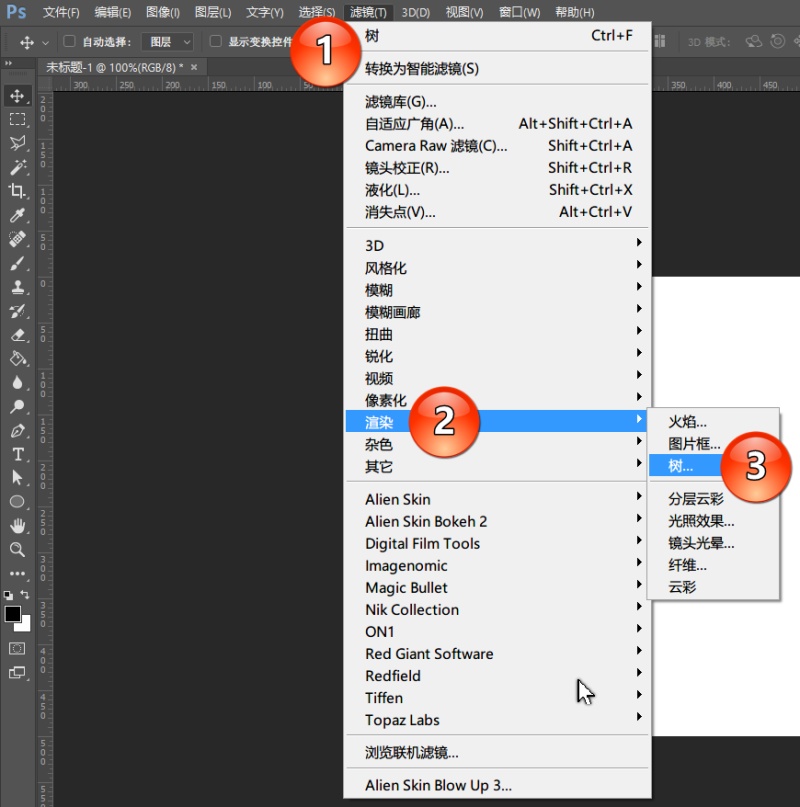Select the Blur tool
This screenshot has width=800, height=807.
click(17, 382)
